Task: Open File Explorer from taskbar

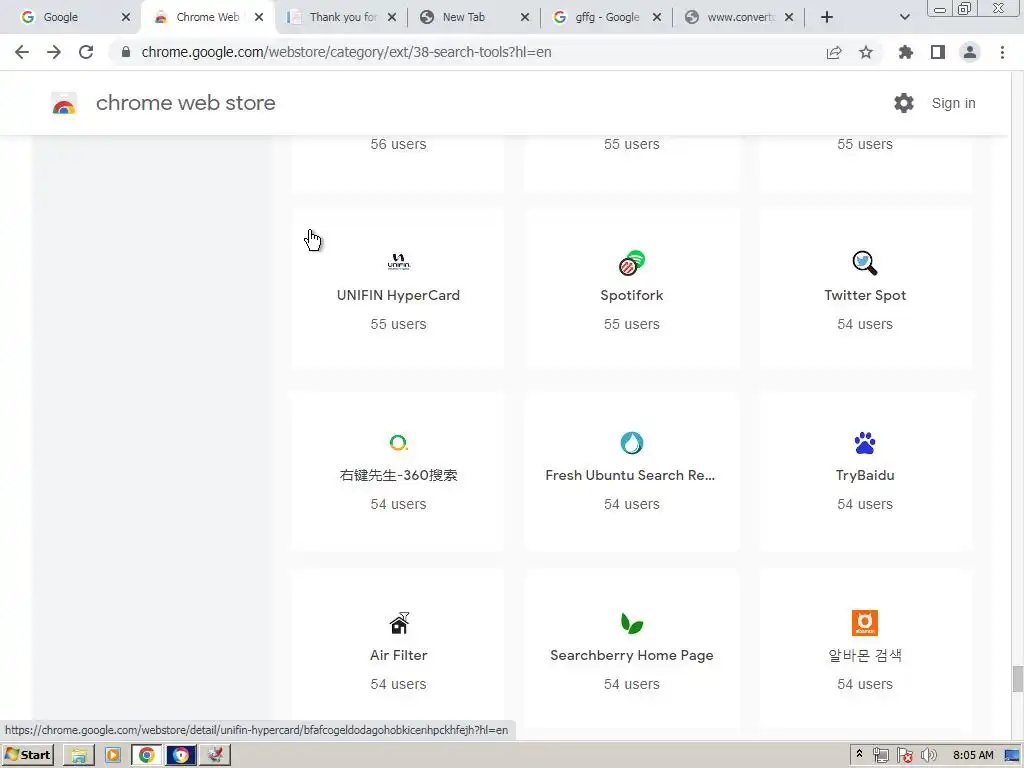Action: [79, 755]
